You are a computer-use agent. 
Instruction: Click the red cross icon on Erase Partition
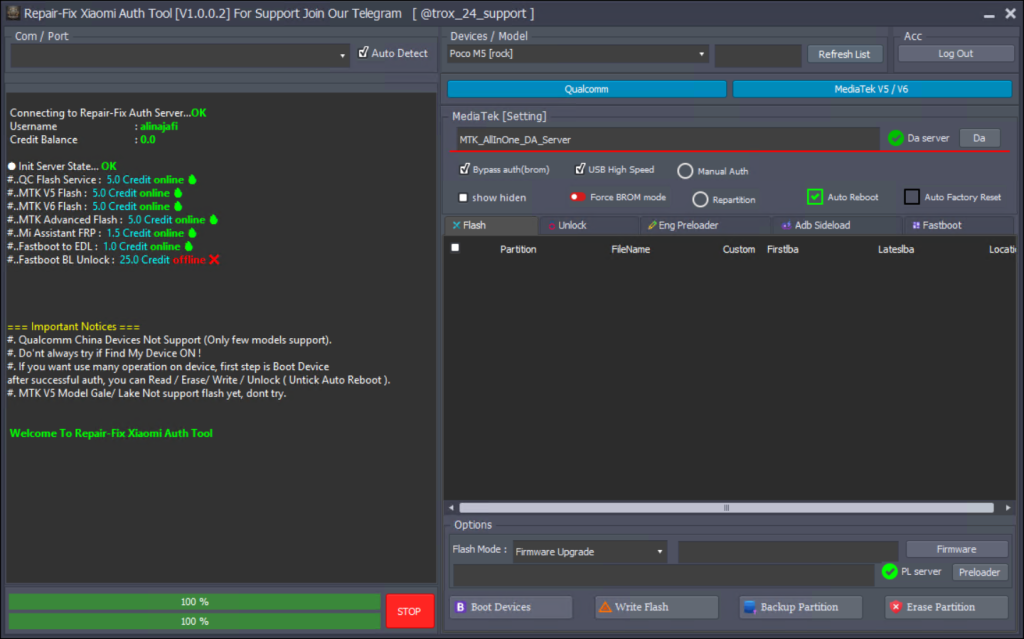coord(895,607)
